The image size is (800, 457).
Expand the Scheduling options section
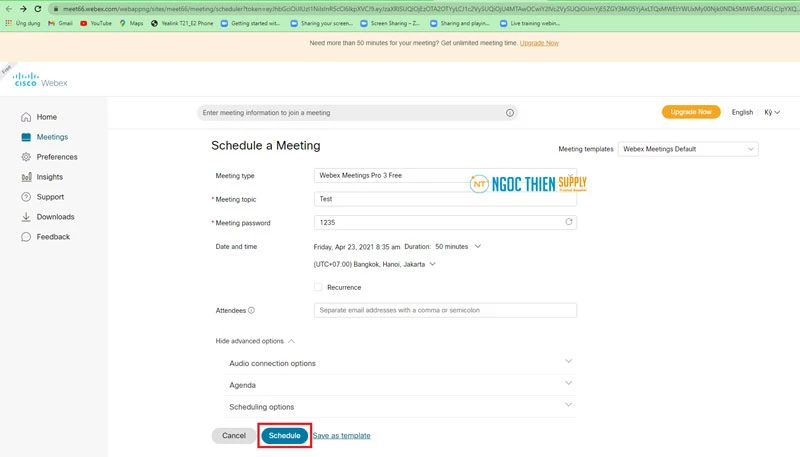pyautogui.click(x=401, y=407)
